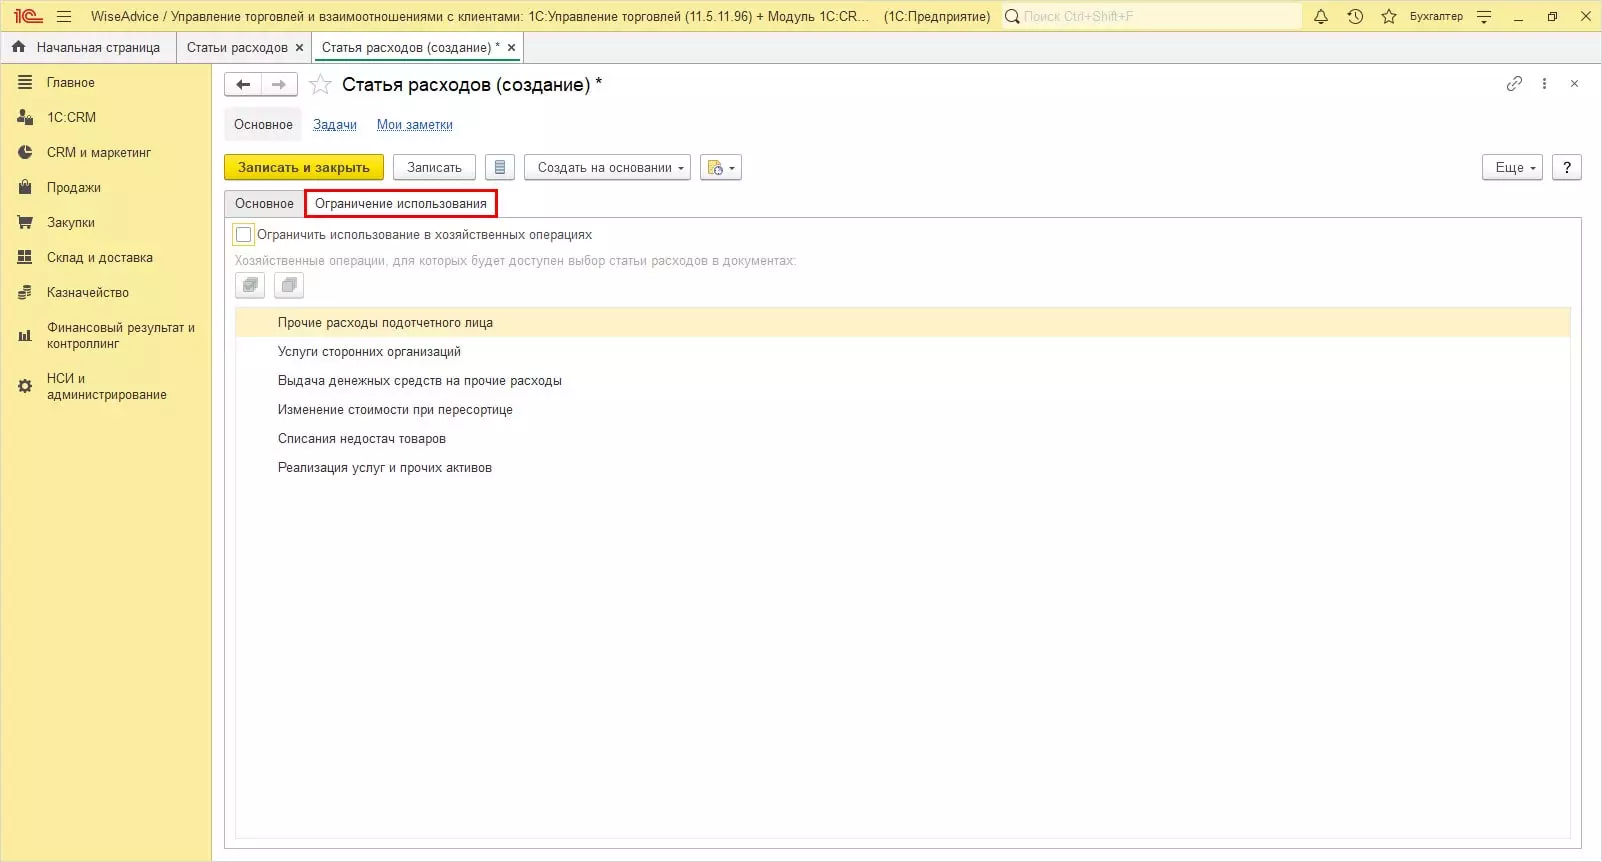
Task: Click the CRM и маркетинг pie icon
Action: 25,152
